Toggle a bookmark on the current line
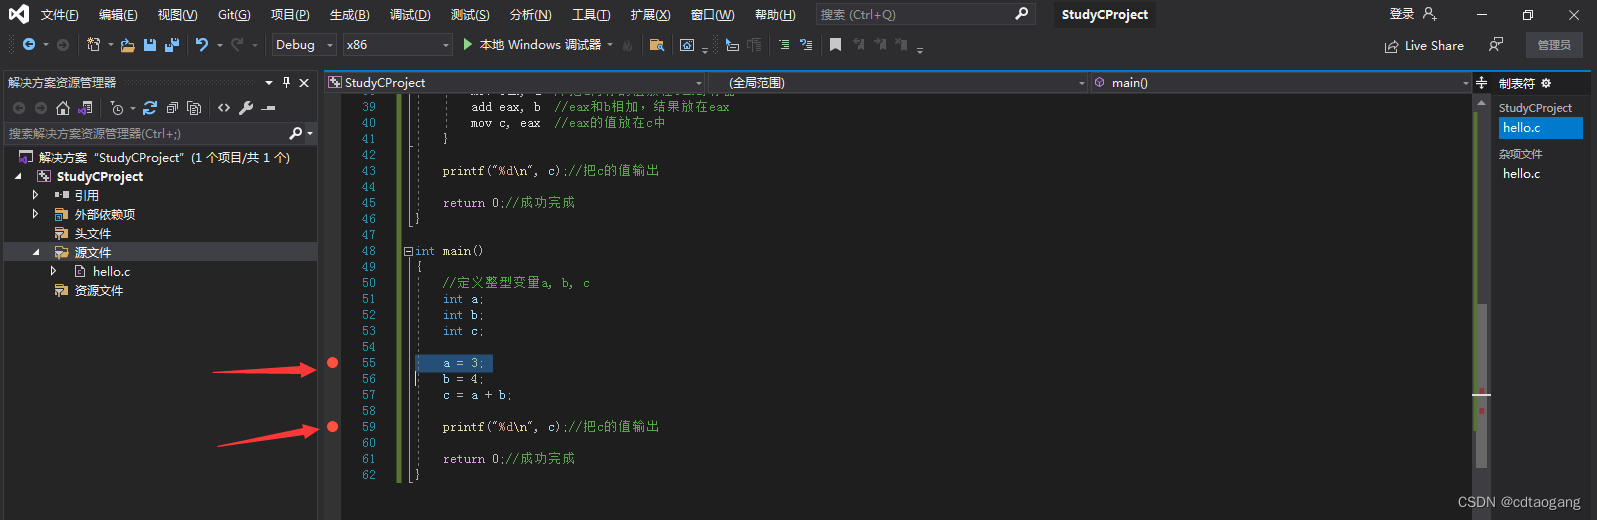 pos(836,45)
